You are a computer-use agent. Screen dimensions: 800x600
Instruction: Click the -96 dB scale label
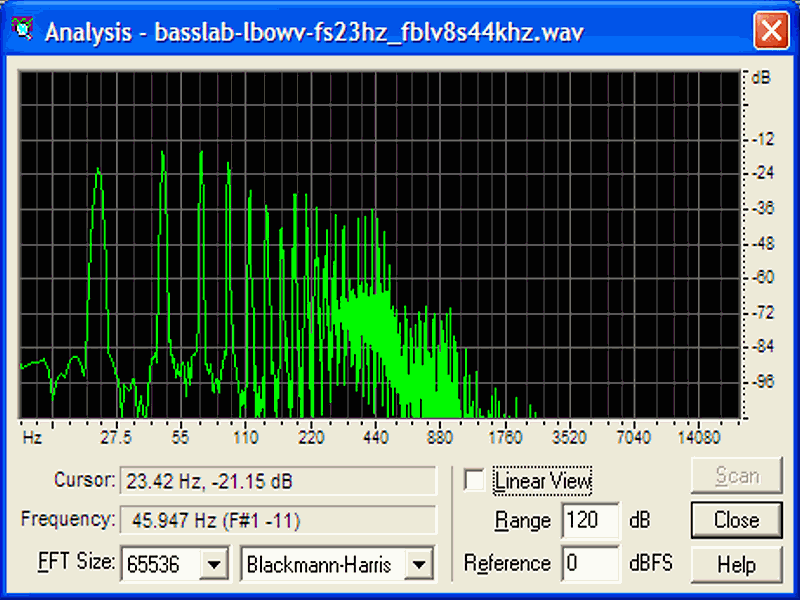[763, 381]
